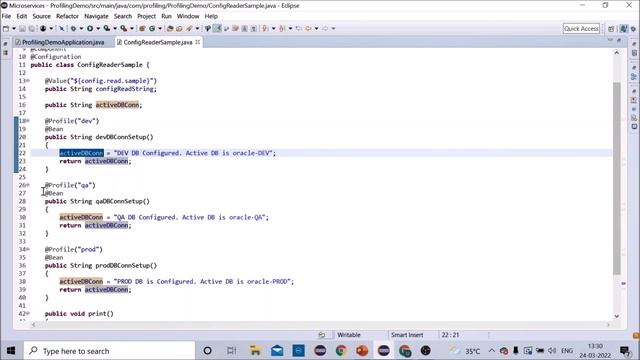Close the ConfigReaderSample.java tab
Screen dimensions: 640x360
point(198,42)
